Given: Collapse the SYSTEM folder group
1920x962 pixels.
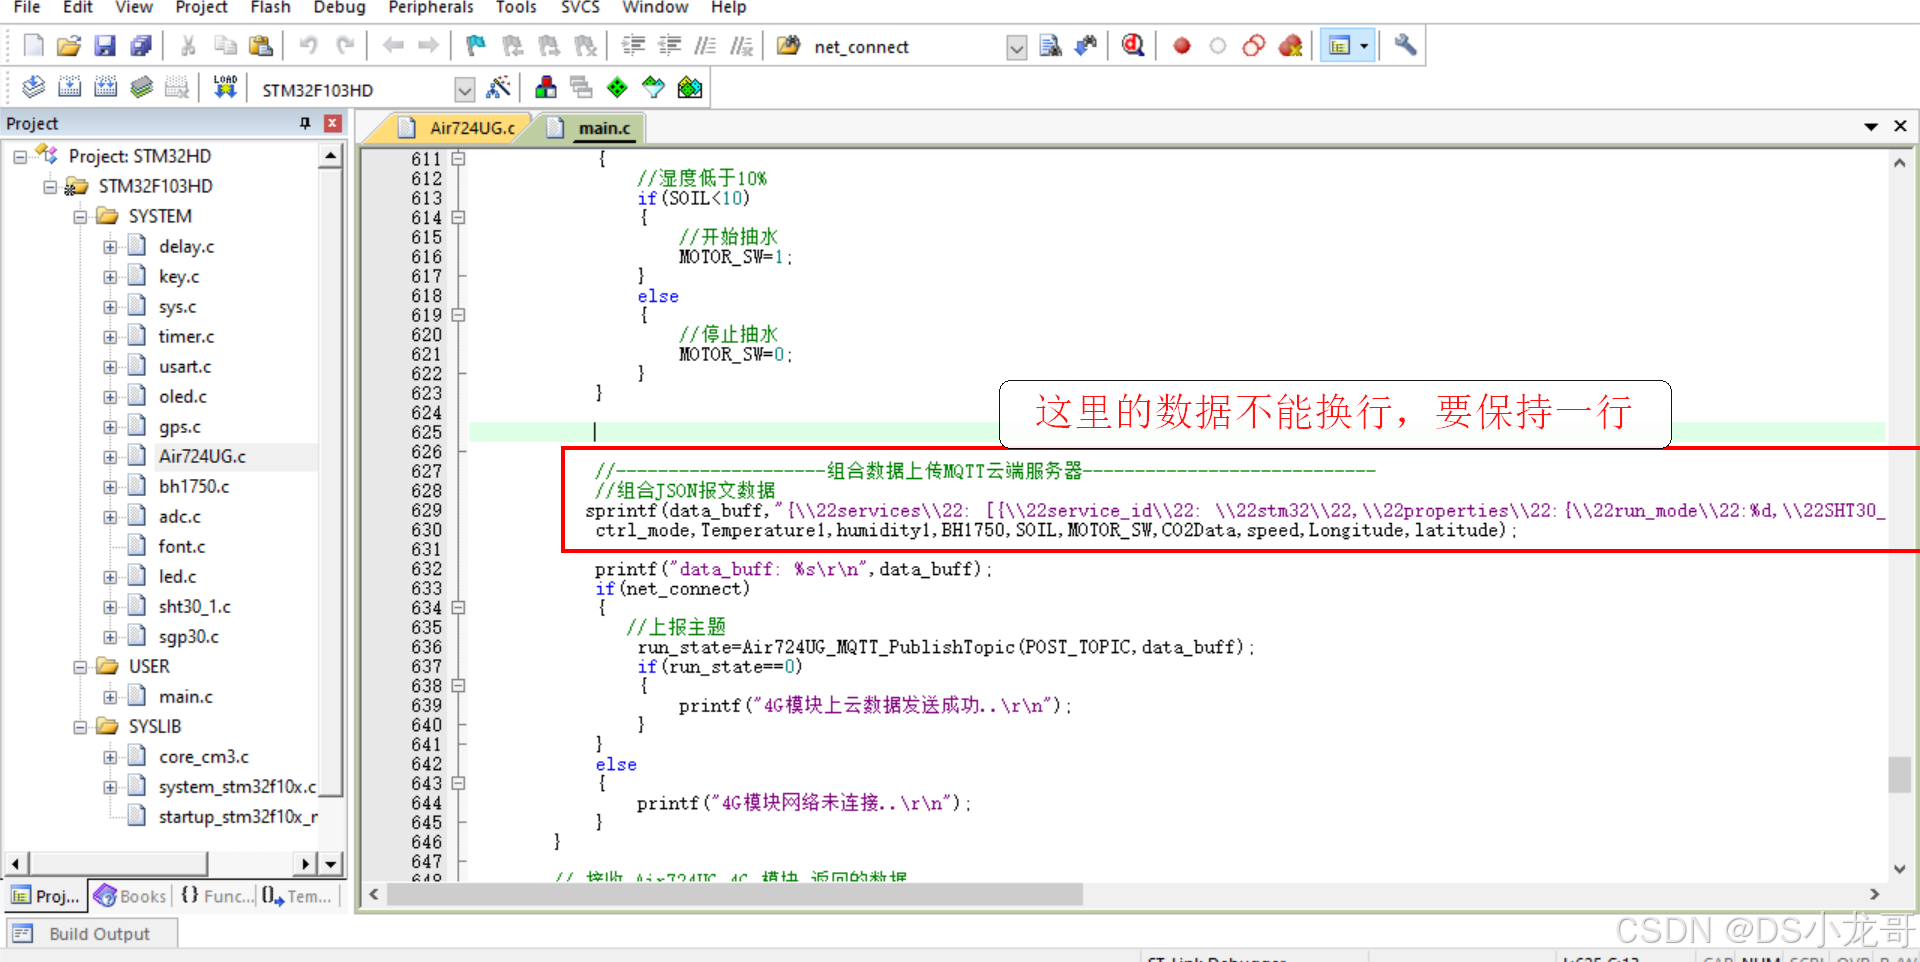Looking at the screenshot, I should pyautogui.click(x=80, y=217).
